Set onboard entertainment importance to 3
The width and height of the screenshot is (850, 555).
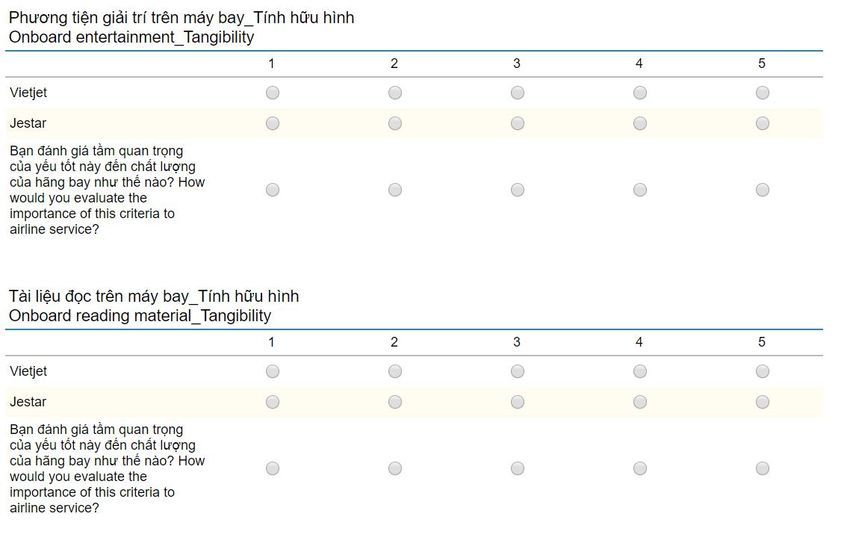(517, 190)
